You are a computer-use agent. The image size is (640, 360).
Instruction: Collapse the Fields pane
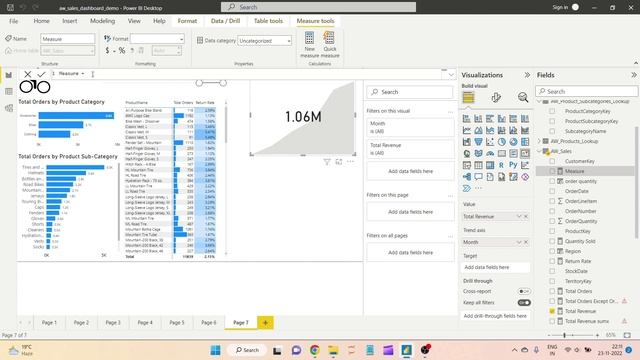tap(633, 75)
